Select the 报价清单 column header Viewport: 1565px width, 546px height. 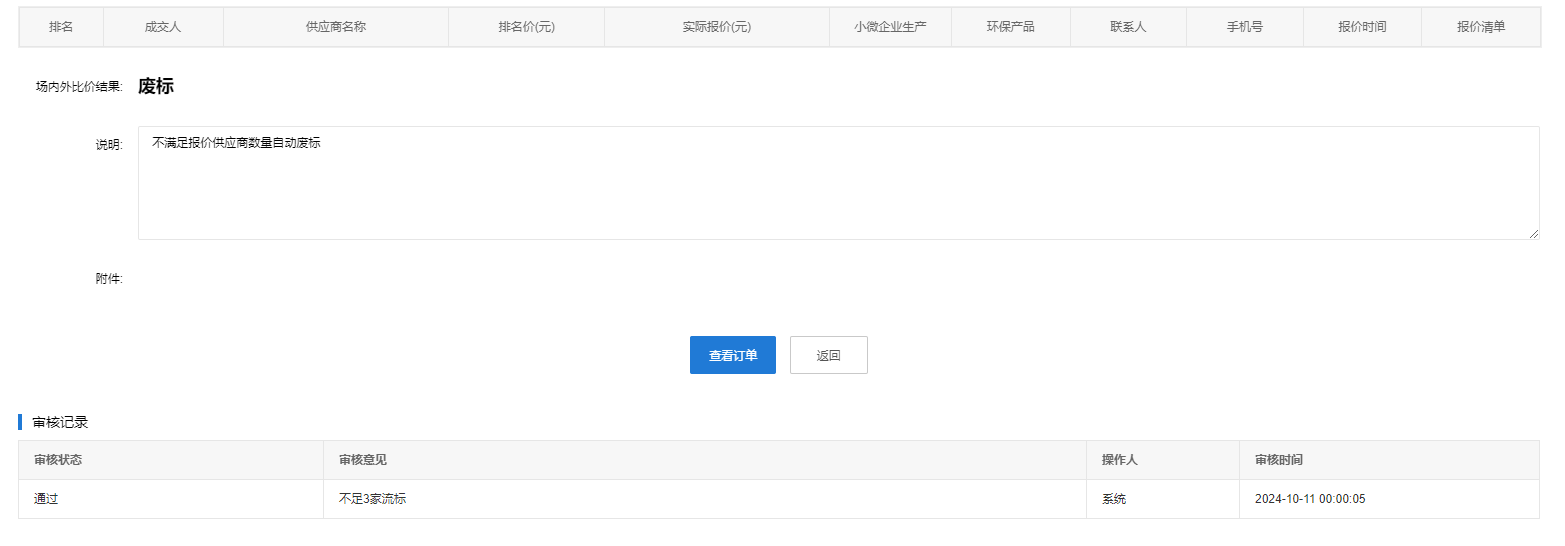1480,27
